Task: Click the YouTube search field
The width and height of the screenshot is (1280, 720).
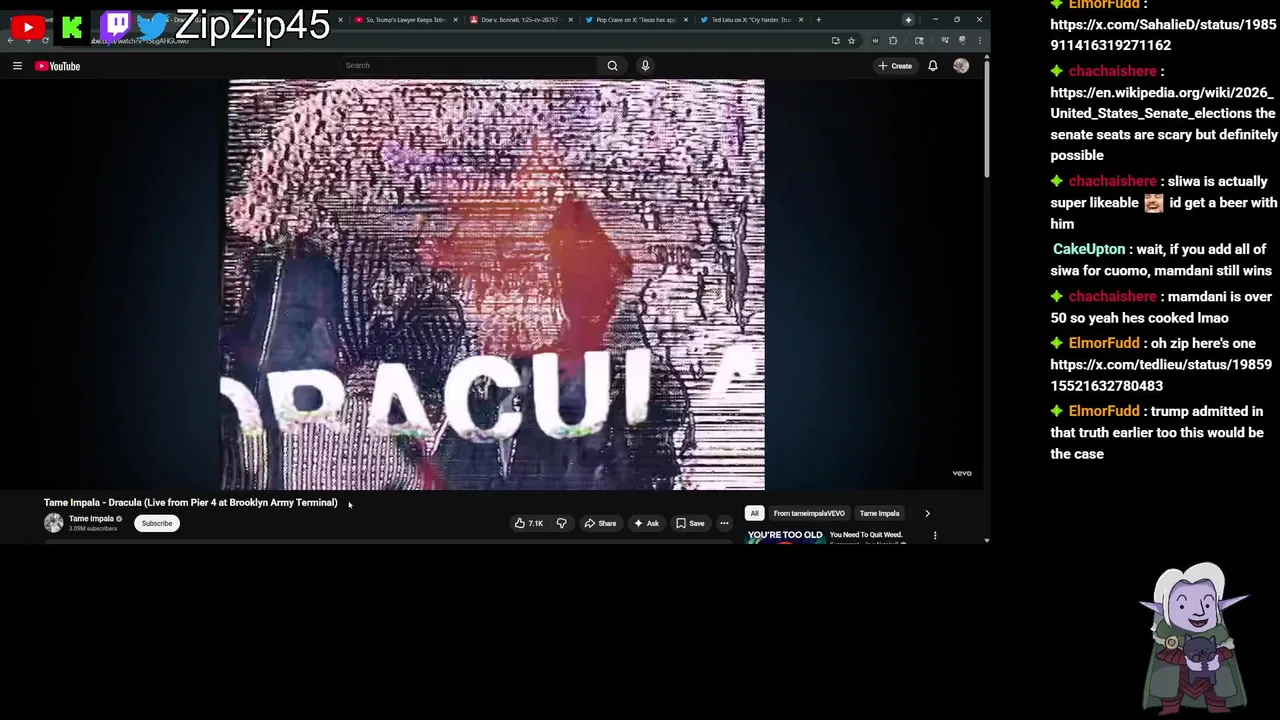Action: 467,65
